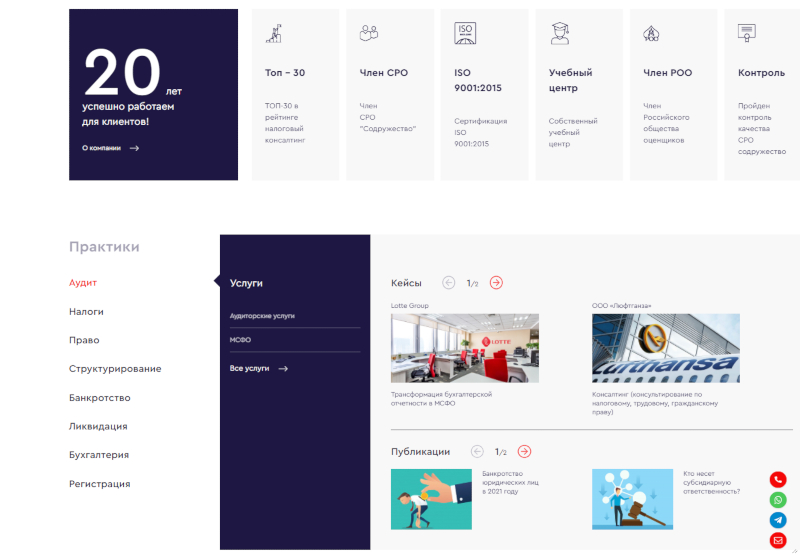Open the green WhatsApp chat icon

click(778, 500)
